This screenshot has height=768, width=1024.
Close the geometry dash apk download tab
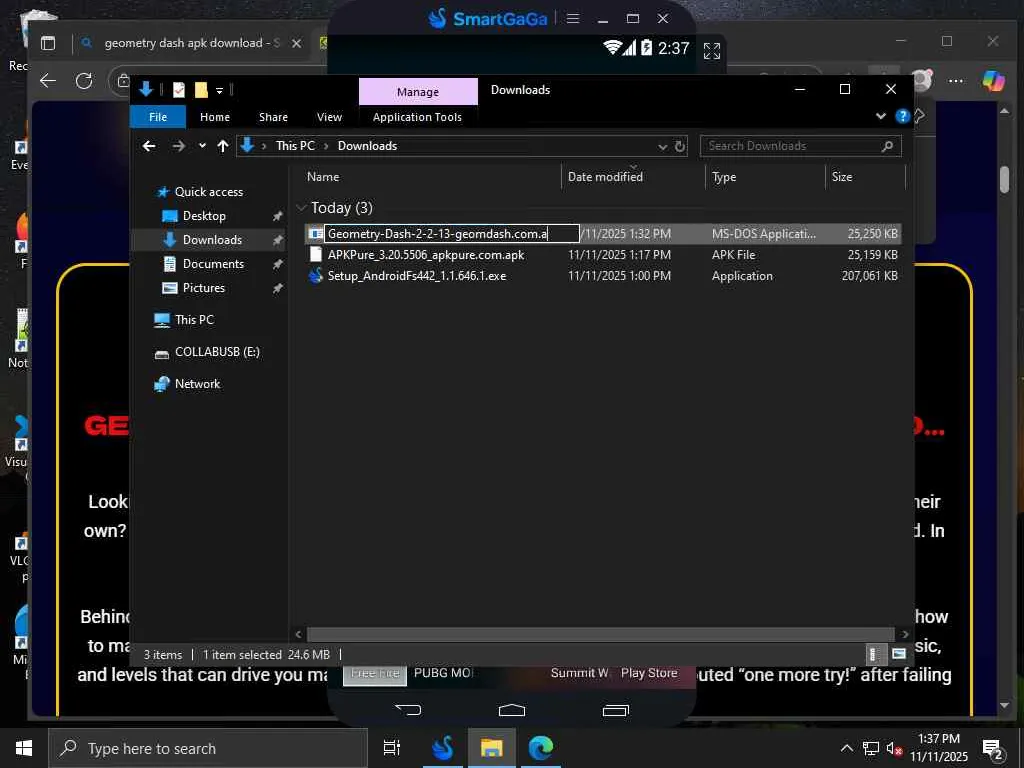296,43
